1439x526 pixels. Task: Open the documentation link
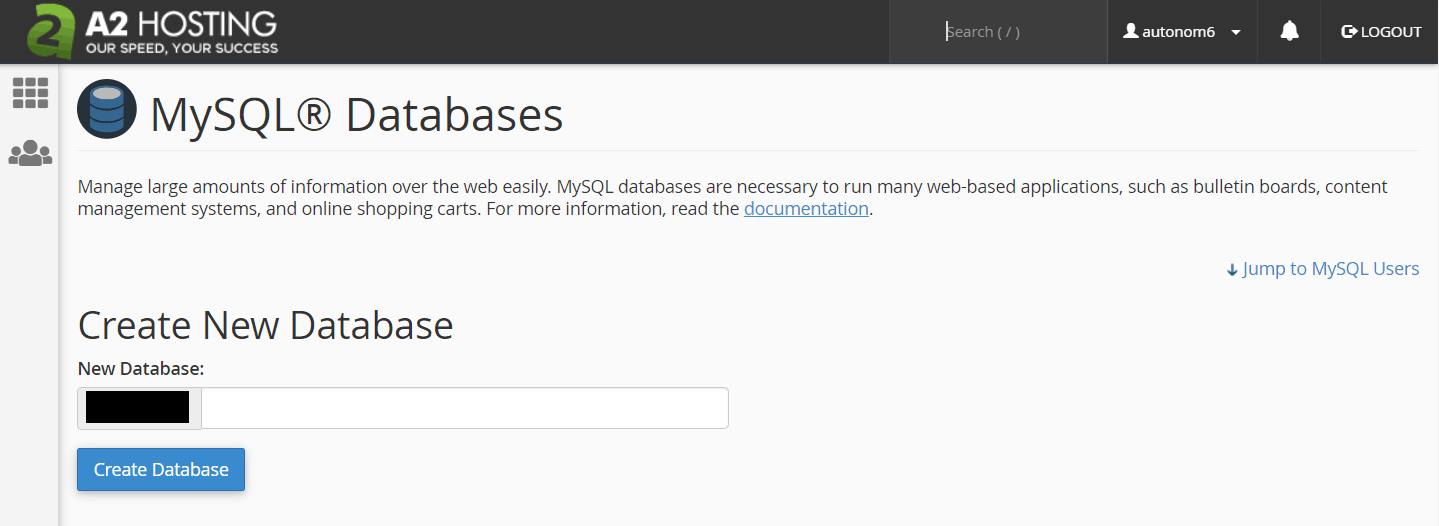tap(806, 209)
